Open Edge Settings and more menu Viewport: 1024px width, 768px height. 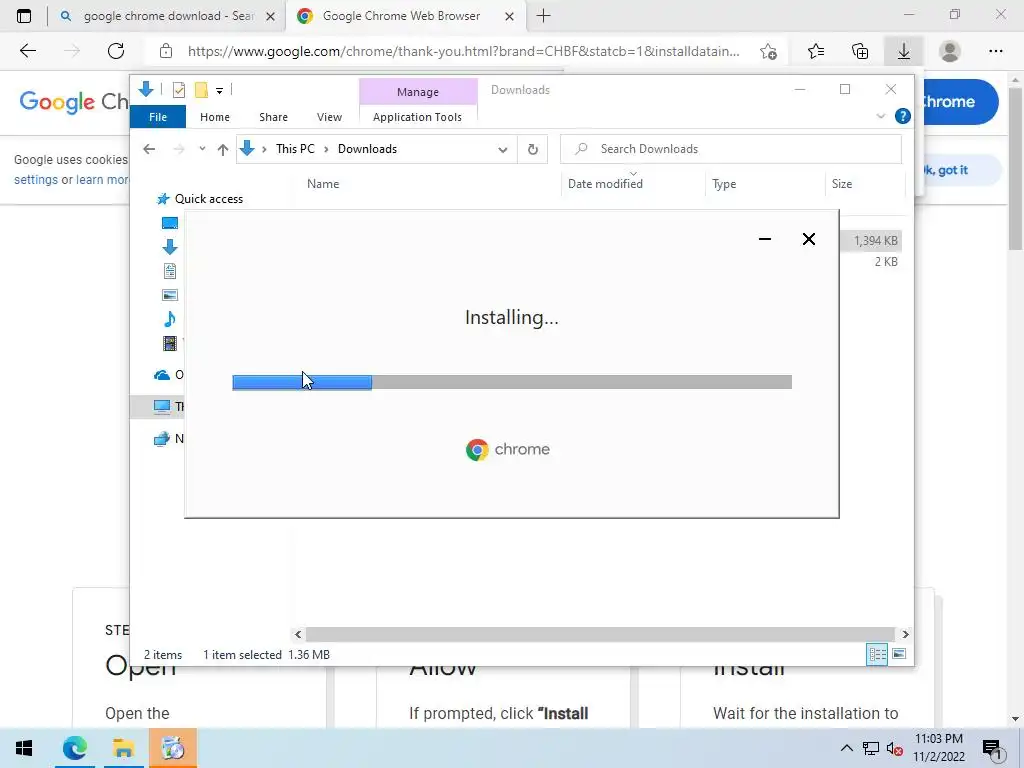coord(995,51)
